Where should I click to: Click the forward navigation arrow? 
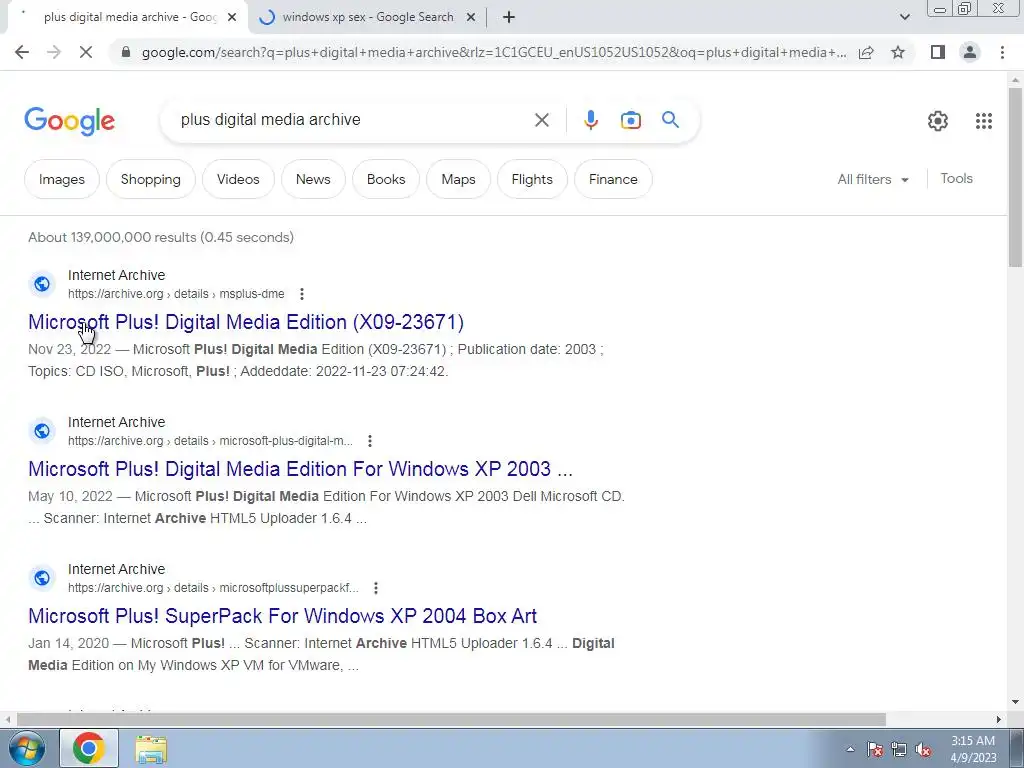coord(54,52)
